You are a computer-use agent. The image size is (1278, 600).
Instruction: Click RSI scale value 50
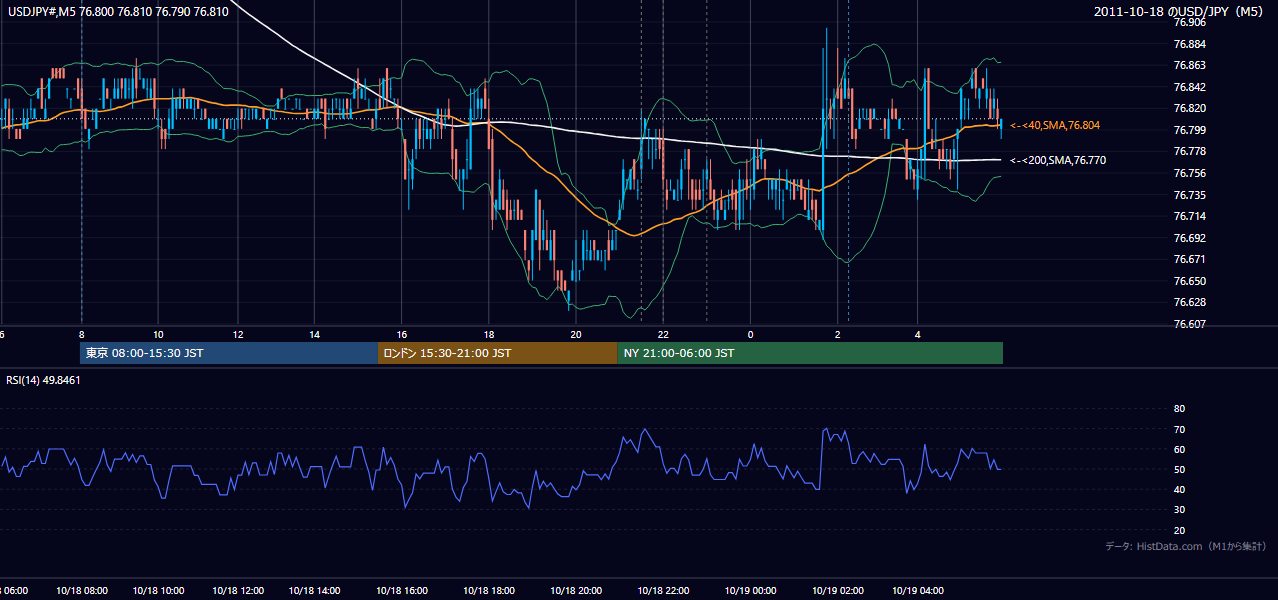(x=1179, y=470)
